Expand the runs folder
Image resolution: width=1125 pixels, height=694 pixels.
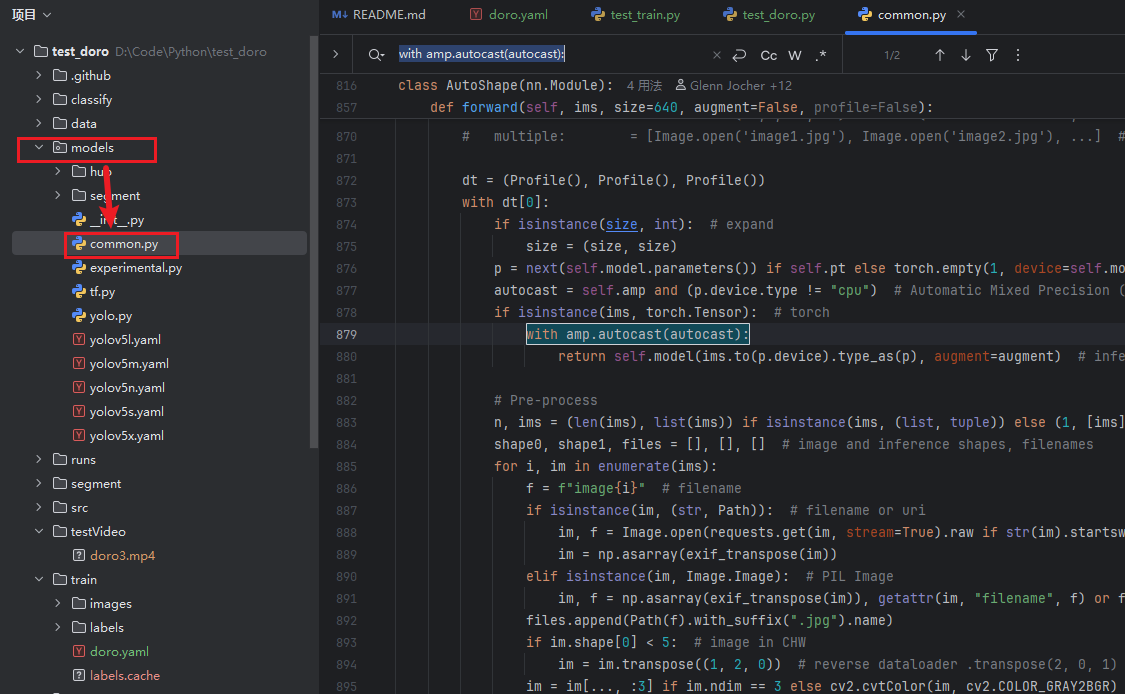point(39,460)
